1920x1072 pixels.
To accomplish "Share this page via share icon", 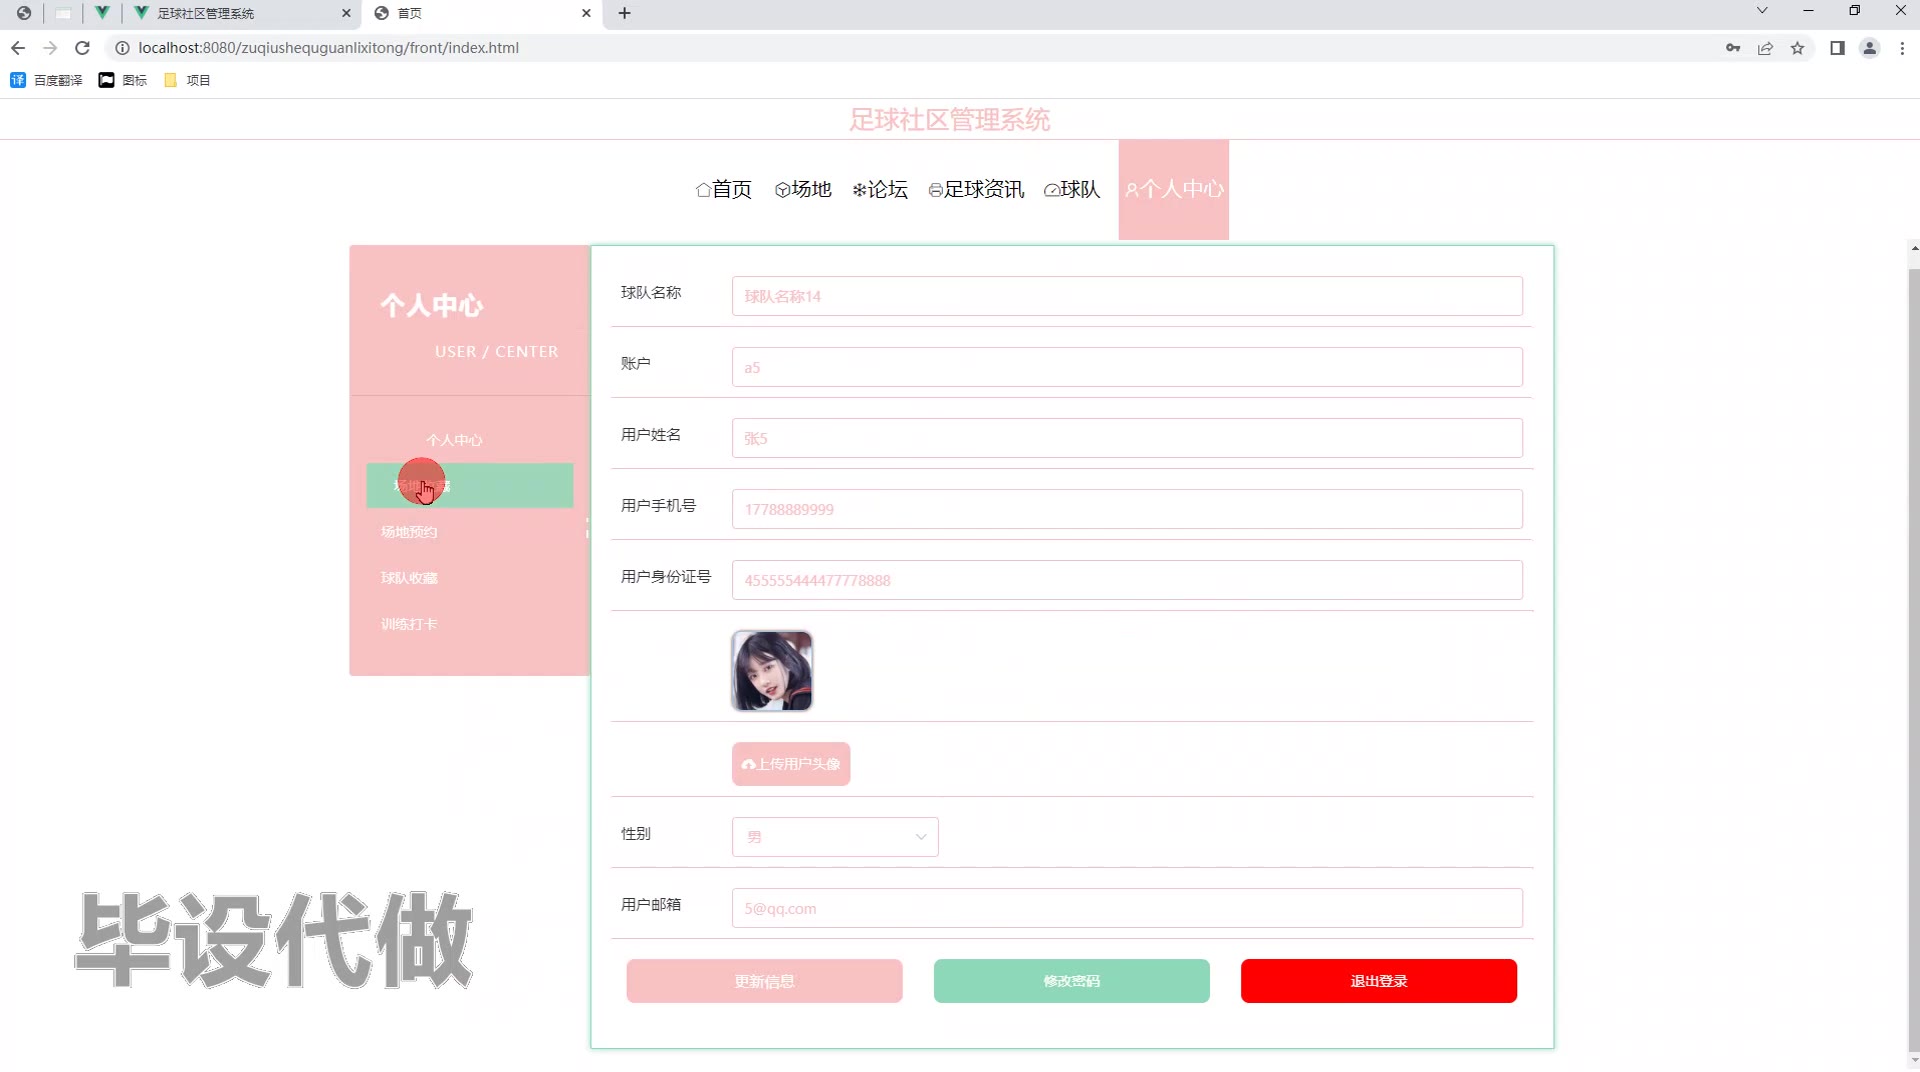I will 1765,48.
